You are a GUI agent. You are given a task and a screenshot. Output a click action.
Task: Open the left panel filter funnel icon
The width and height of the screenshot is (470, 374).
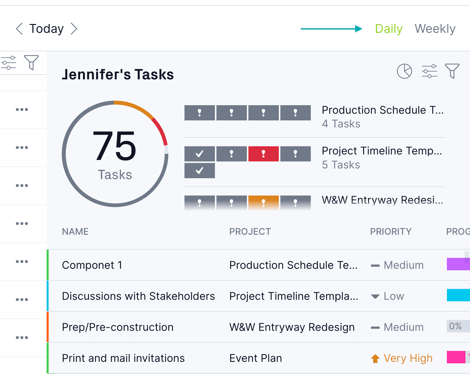(31, 62)
